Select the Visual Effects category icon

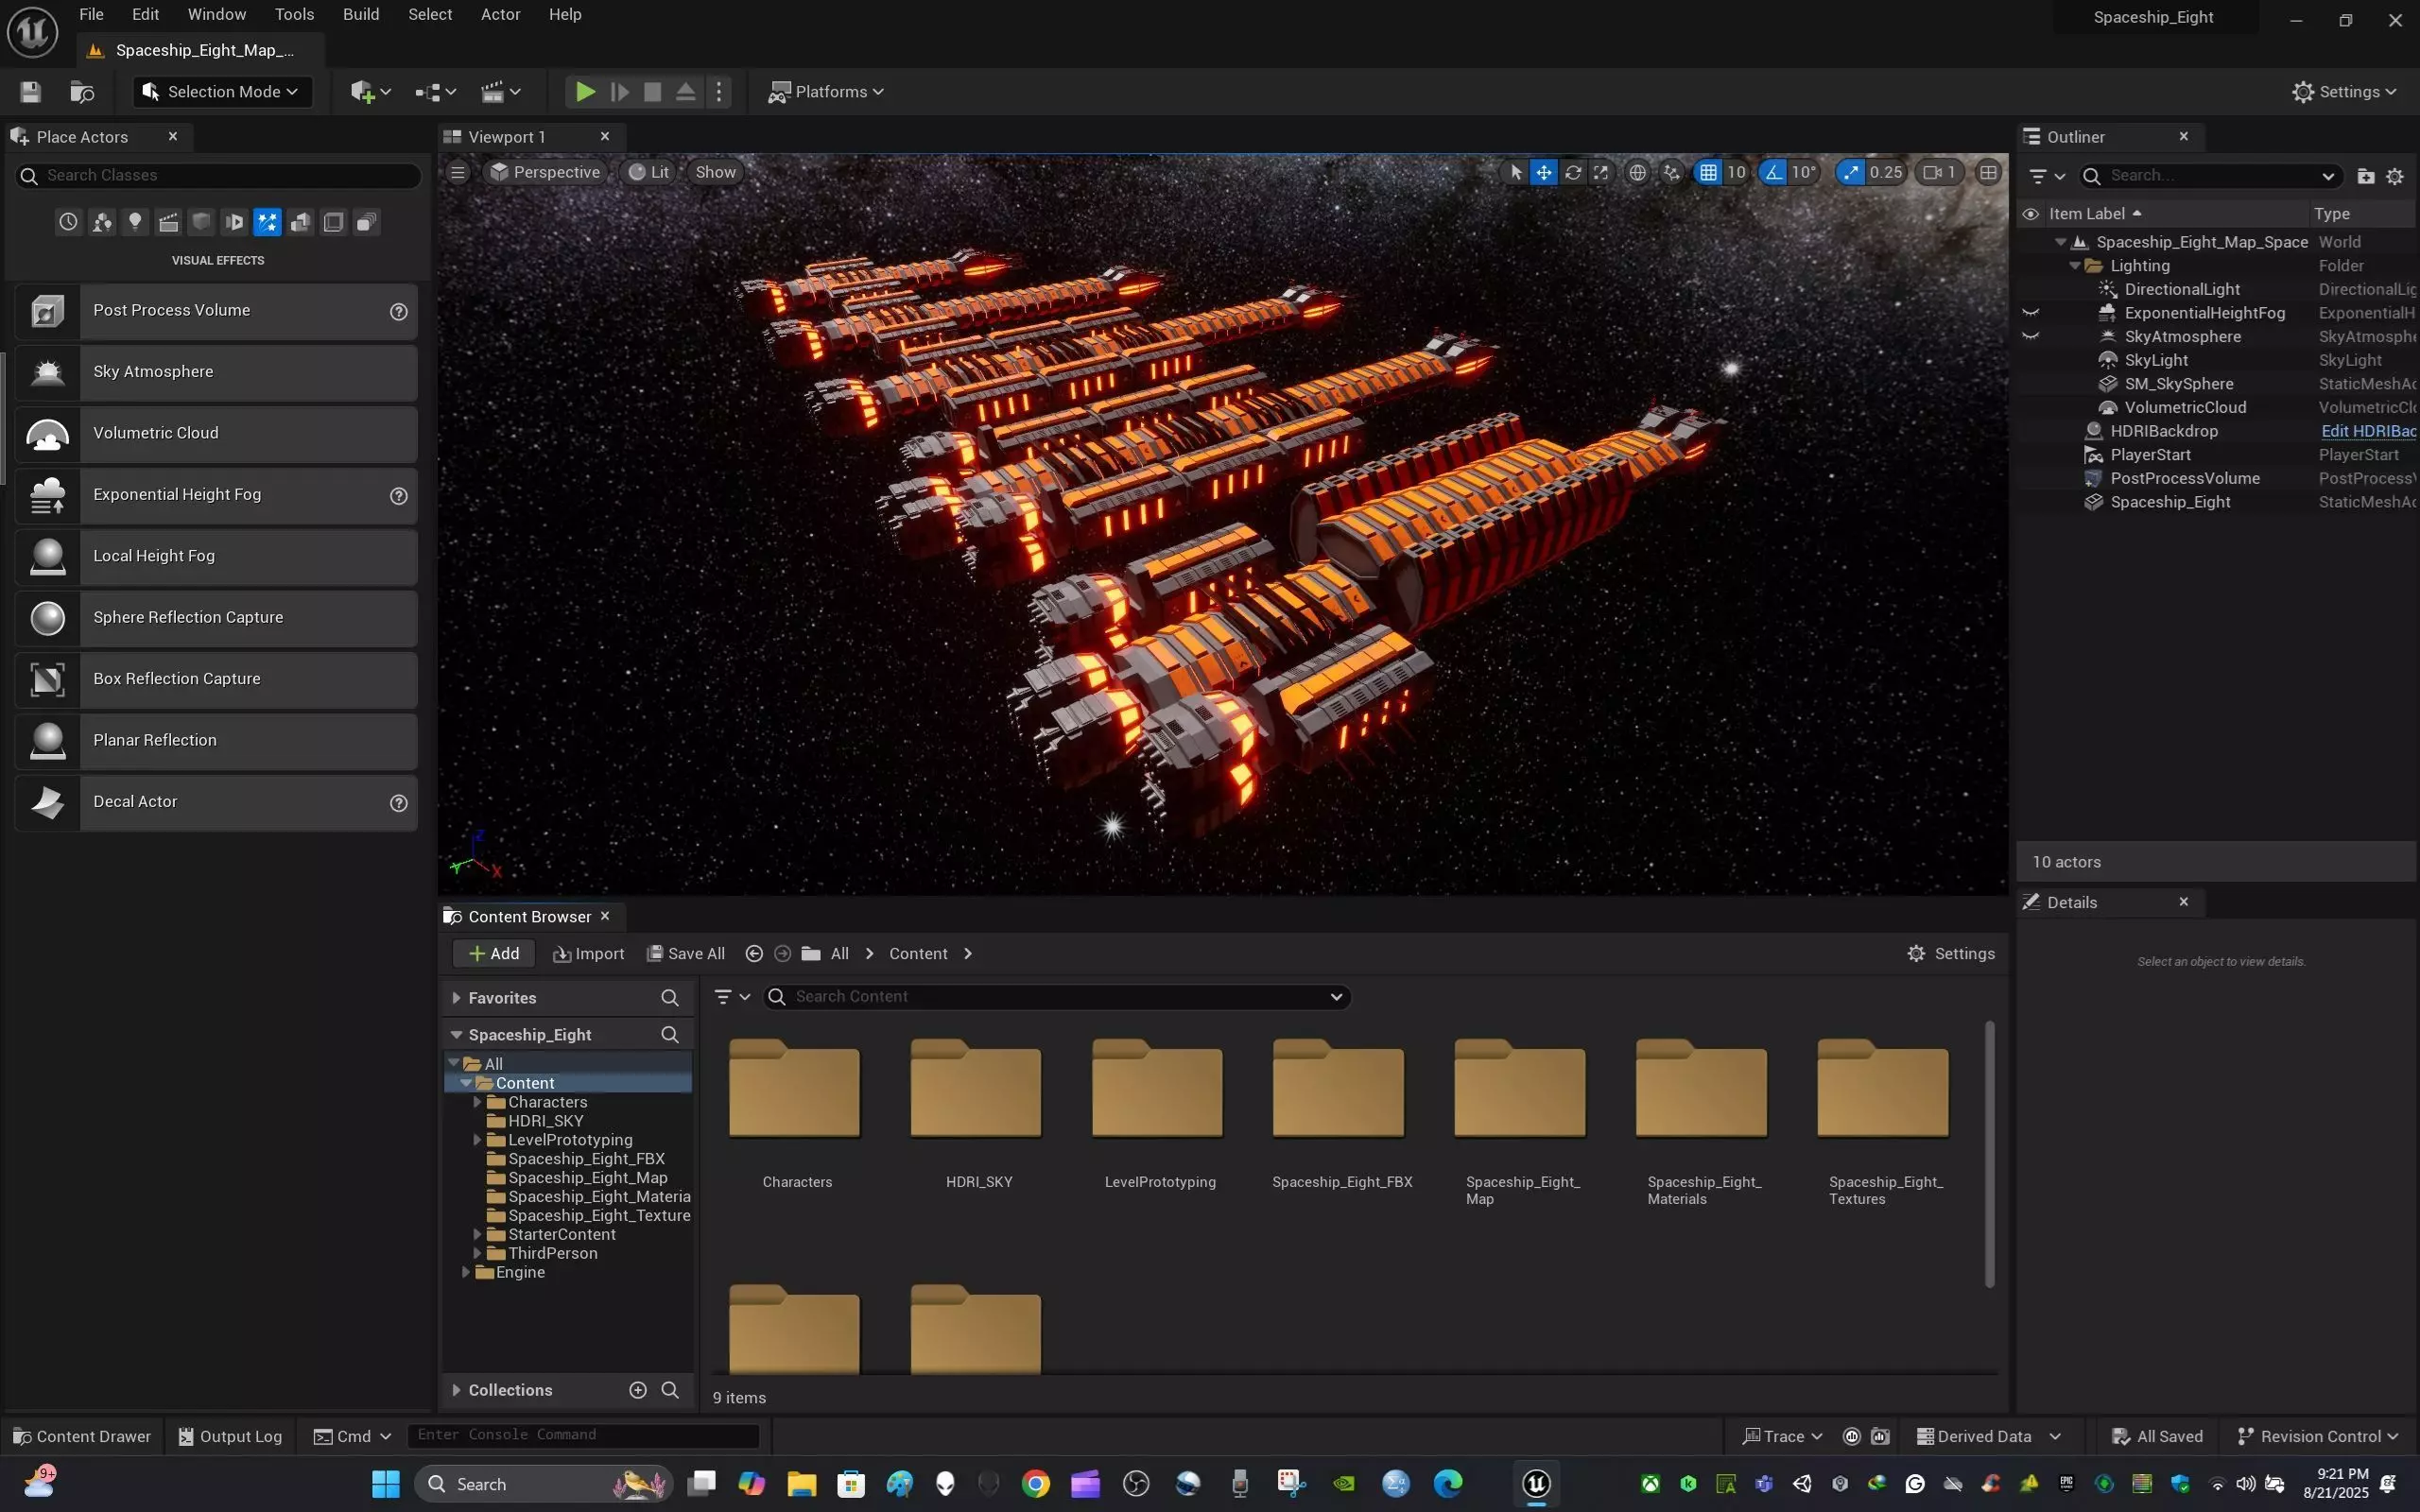tap(267, 222)
